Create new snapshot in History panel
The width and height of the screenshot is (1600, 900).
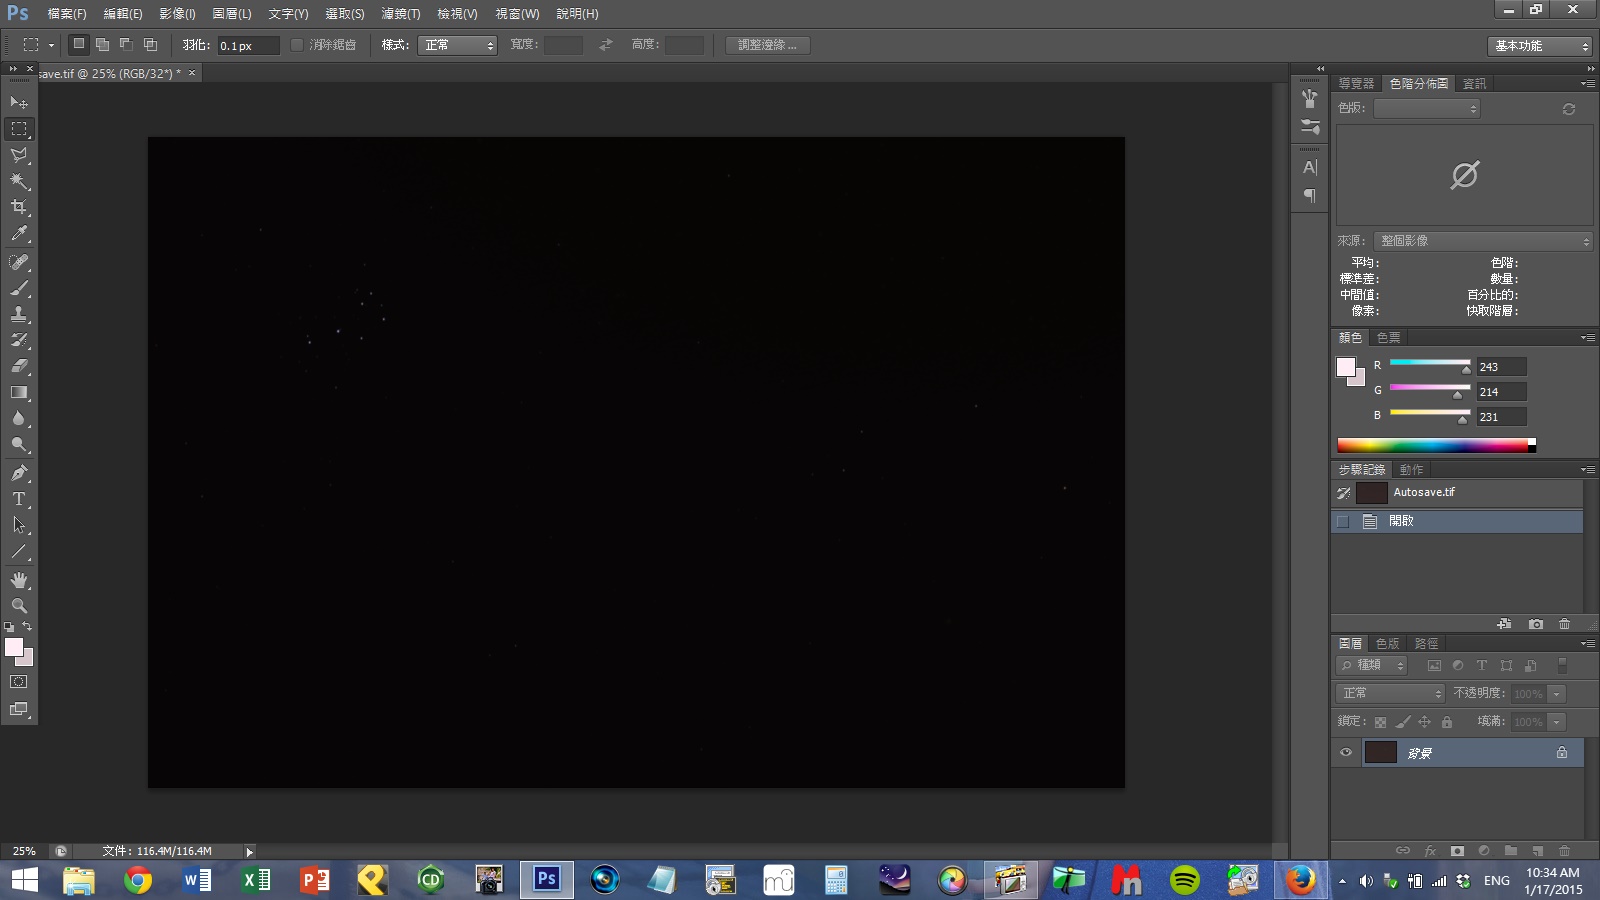click(x=1535, y=624)
